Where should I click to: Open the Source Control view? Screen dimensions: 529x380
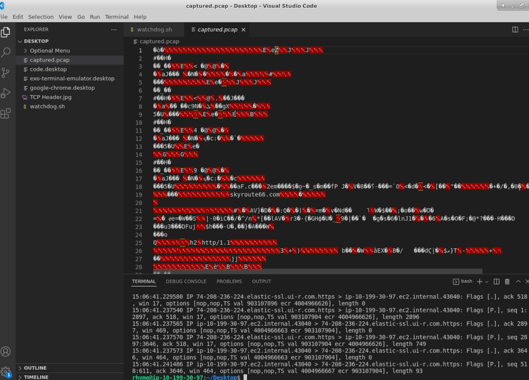click(x=6, y=73)
